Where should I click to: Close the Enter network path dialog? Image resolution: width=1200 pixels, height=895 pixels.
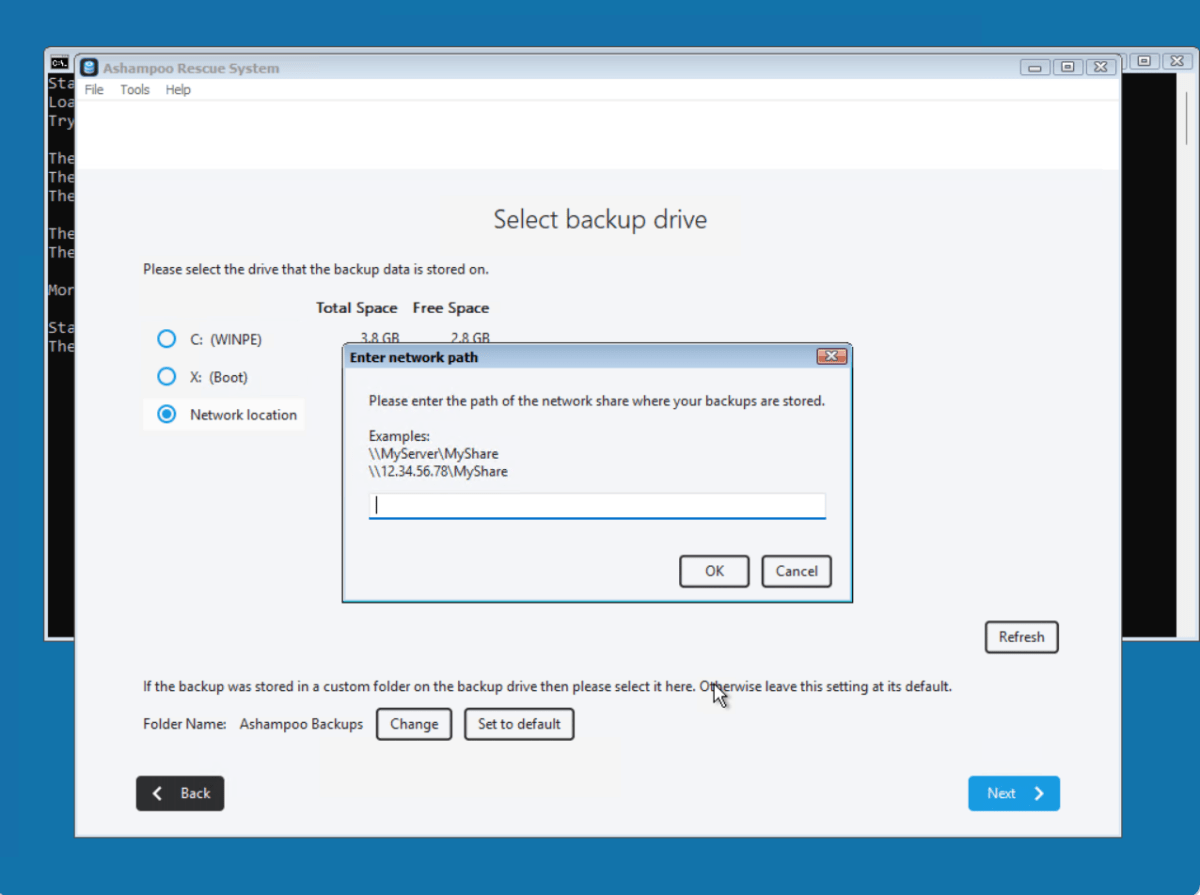pos(831,357)
